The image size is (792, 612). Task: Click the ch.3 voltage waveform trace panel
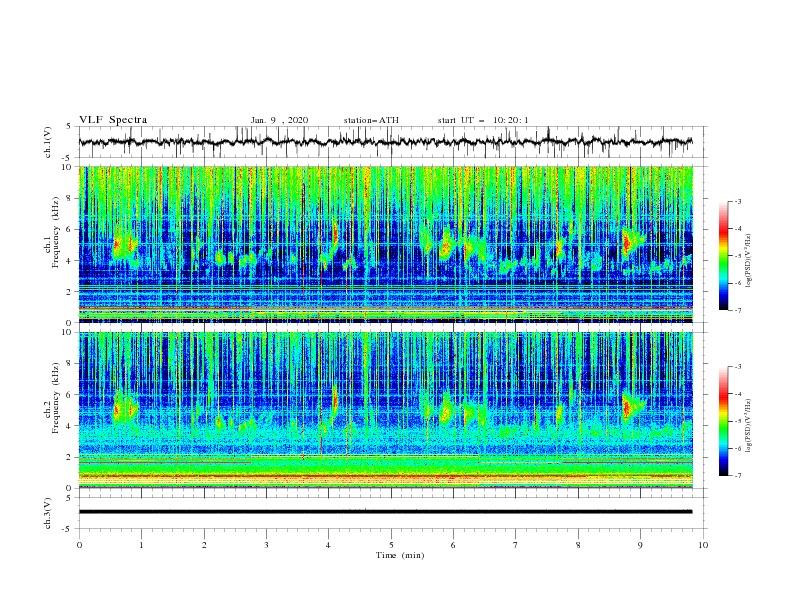pos(392,513)
